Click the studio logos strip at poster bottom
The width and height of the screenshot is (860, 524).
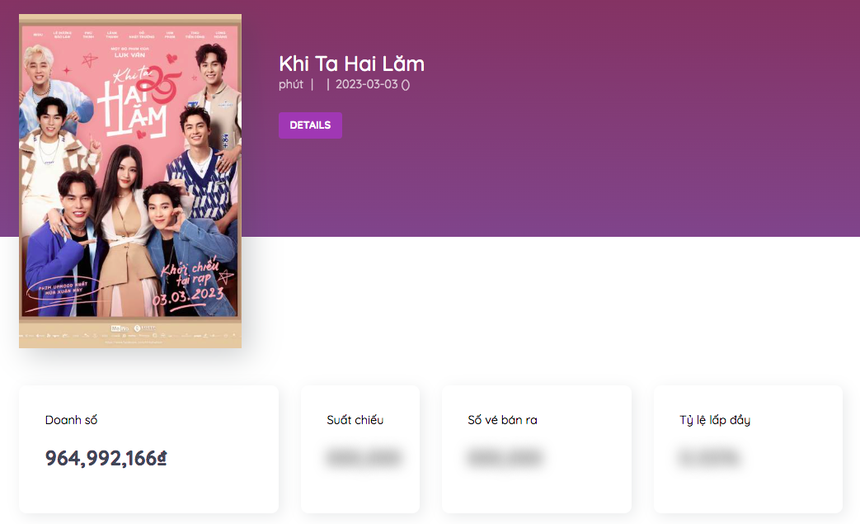tap(130, 335)
